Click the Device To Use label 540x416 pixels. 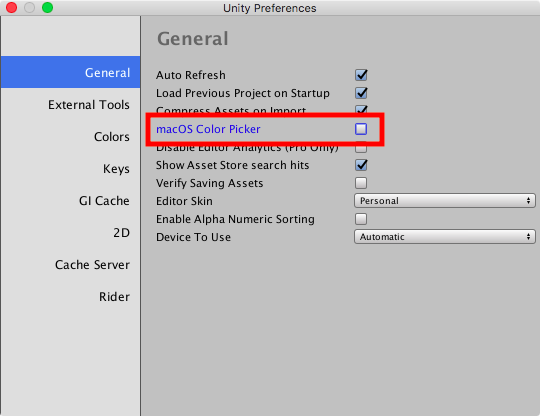coord(193,237)
